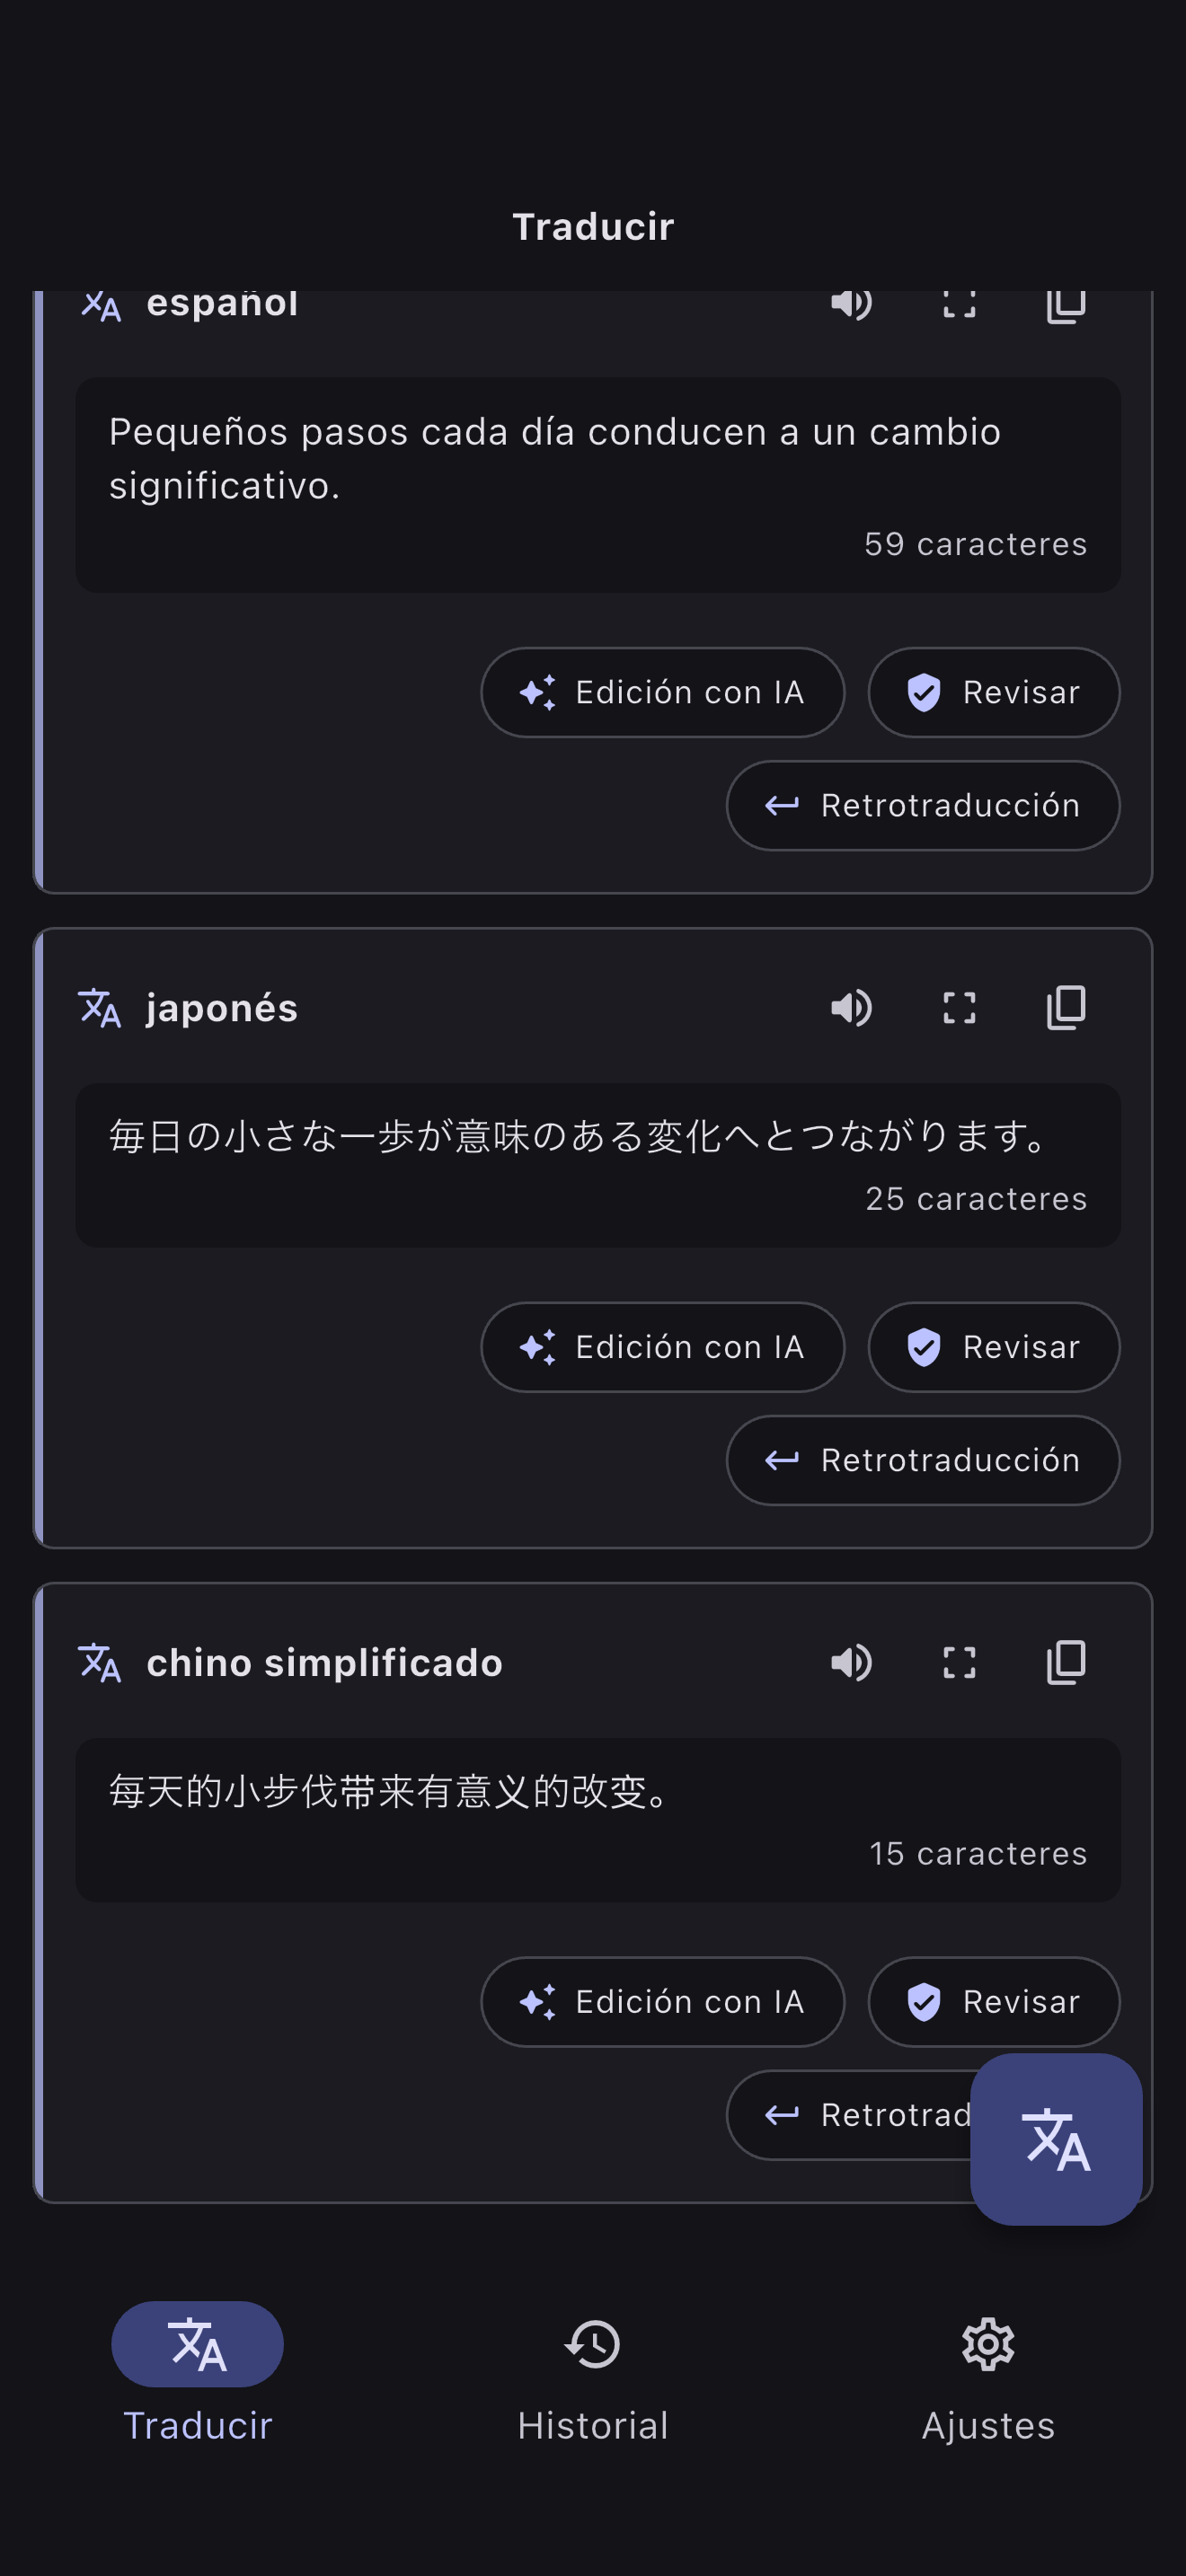Click Revisar under chino simplificado translation
This screenshot has height=2576, width=1186.
(x=994, y=2002)
